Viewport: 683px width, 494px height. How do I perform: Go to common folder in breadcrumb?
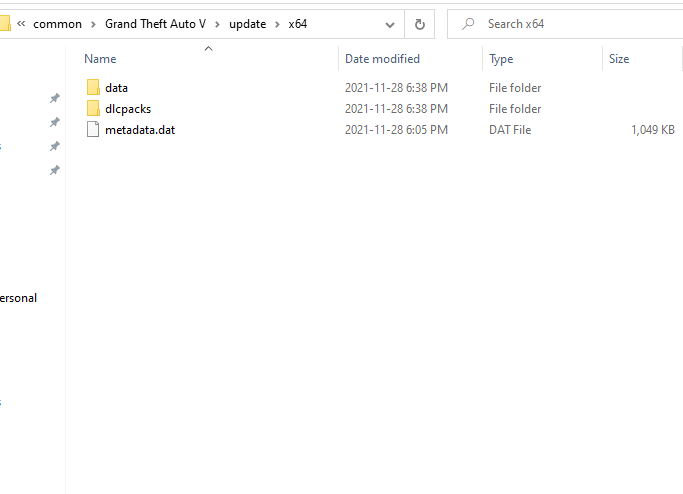[x=57, y=24]
